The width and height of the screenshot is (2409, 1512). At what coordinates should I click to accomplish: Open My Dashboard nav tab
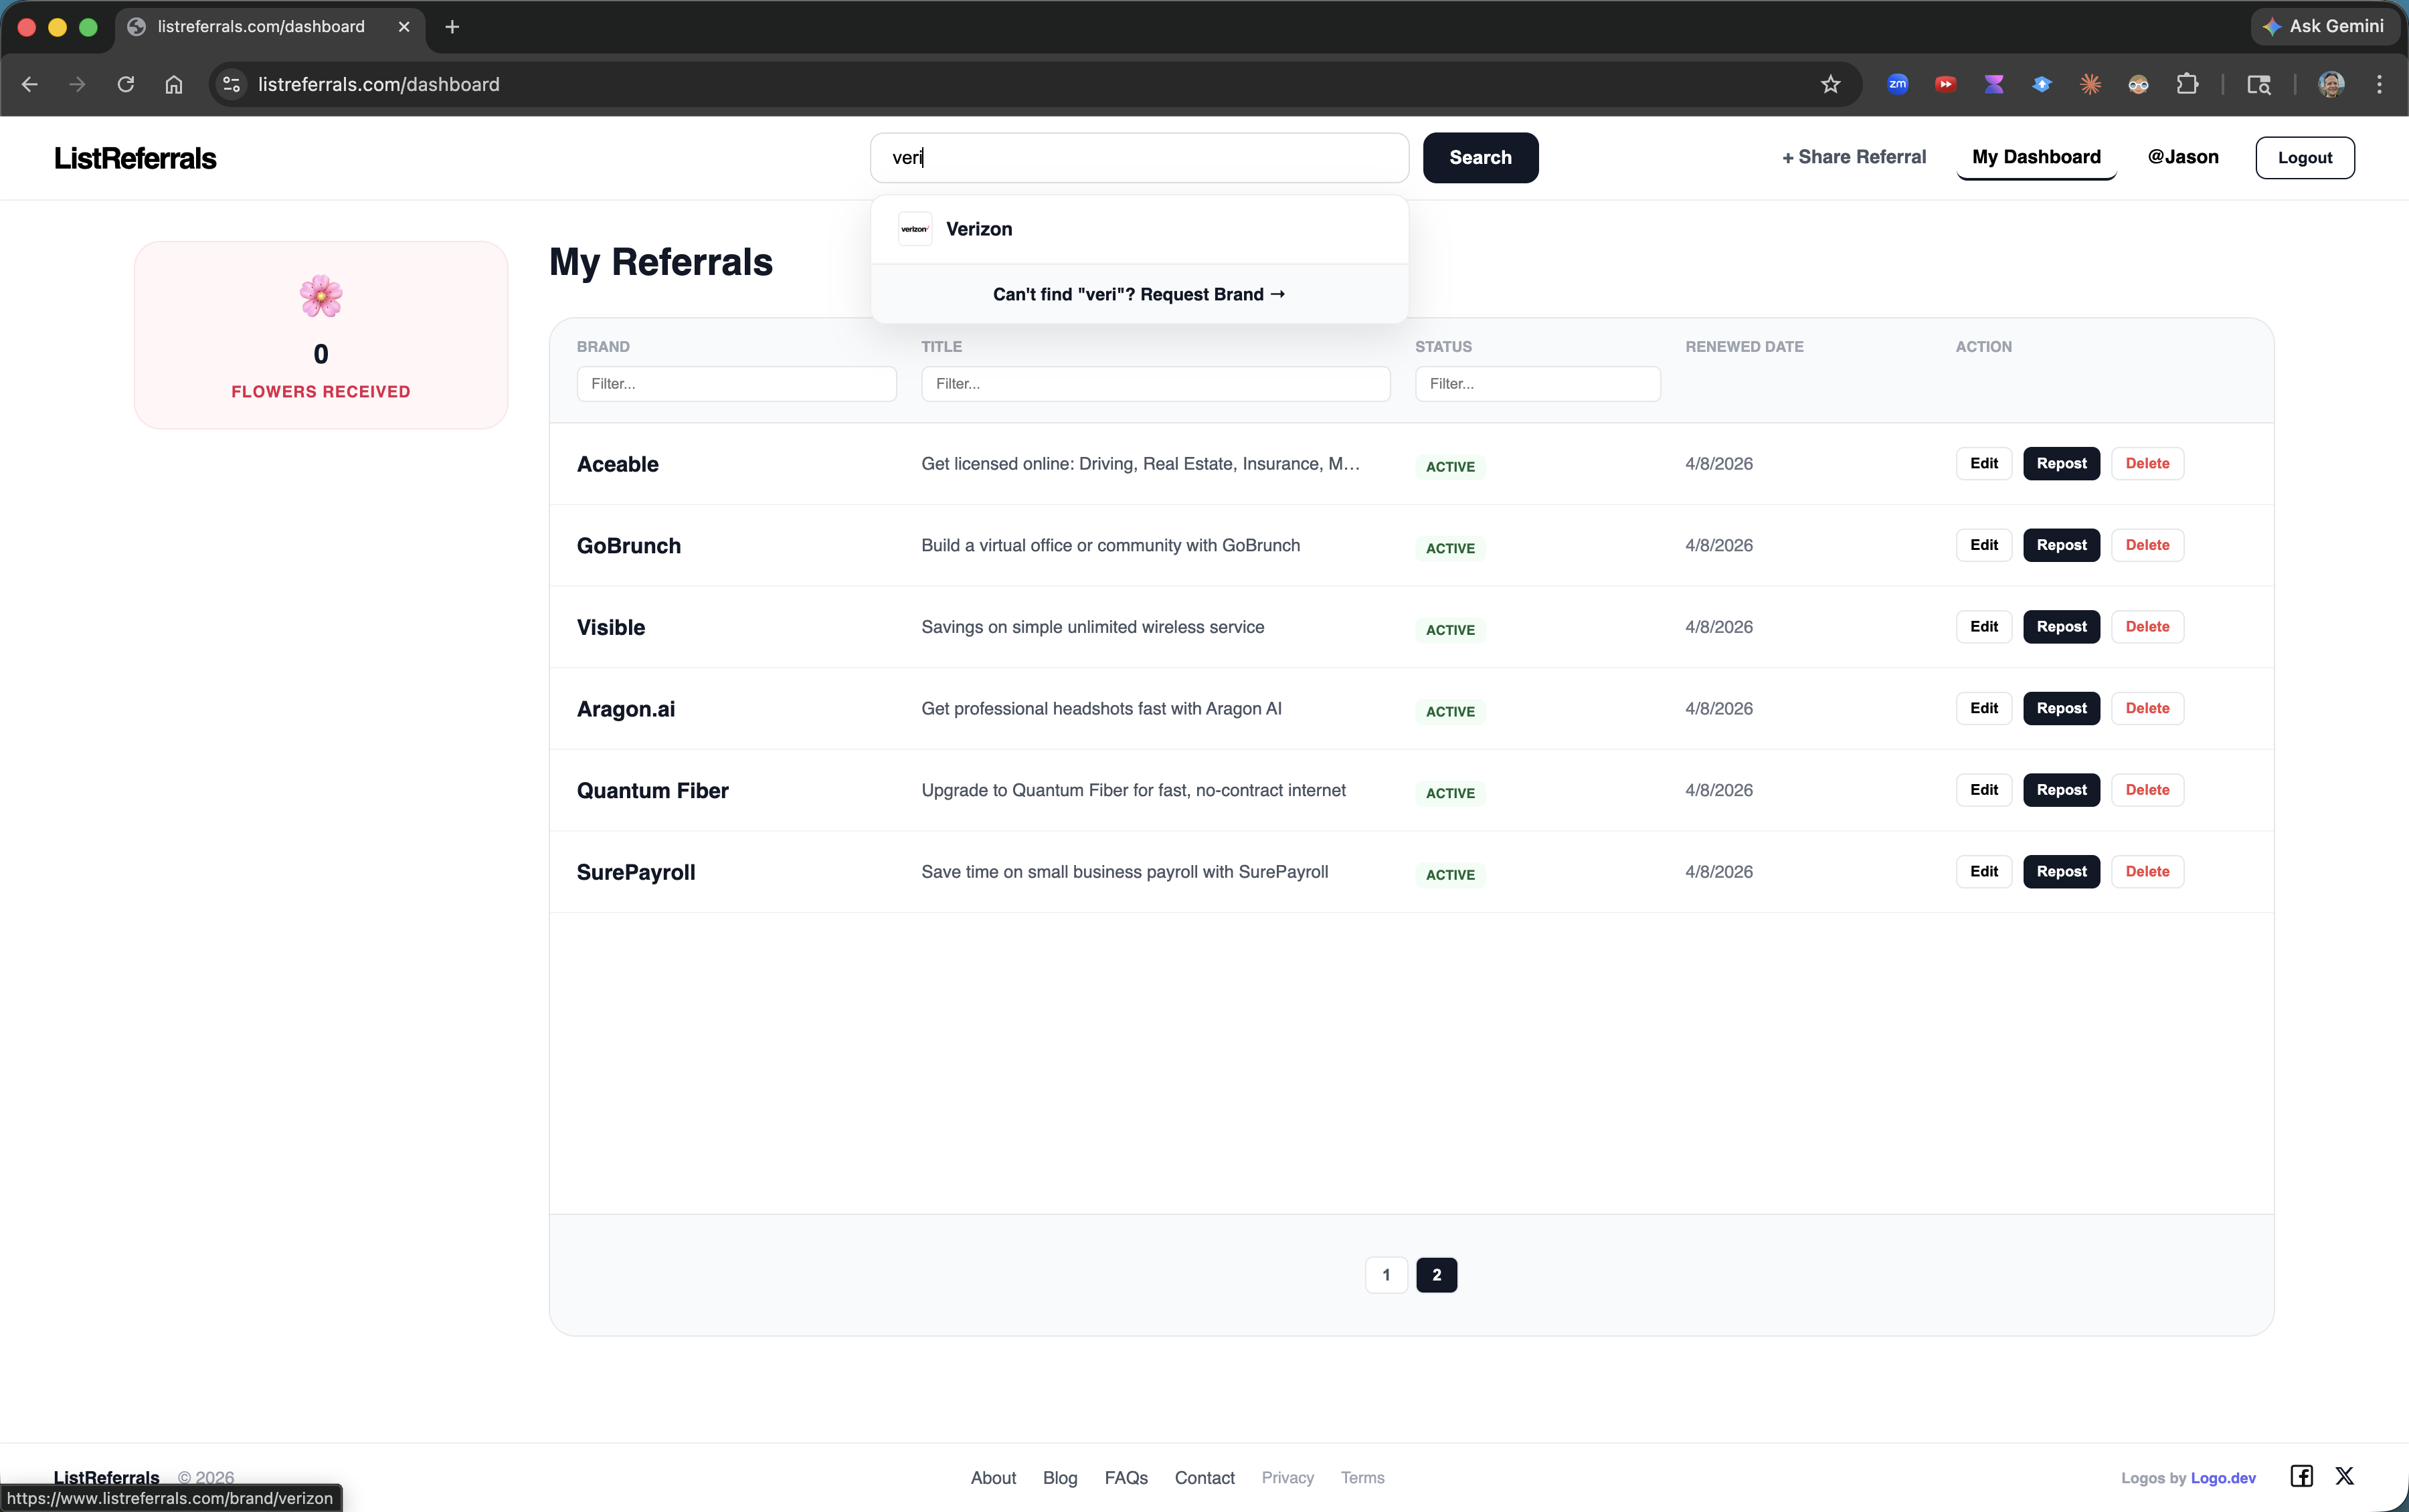pos(2035,157)
